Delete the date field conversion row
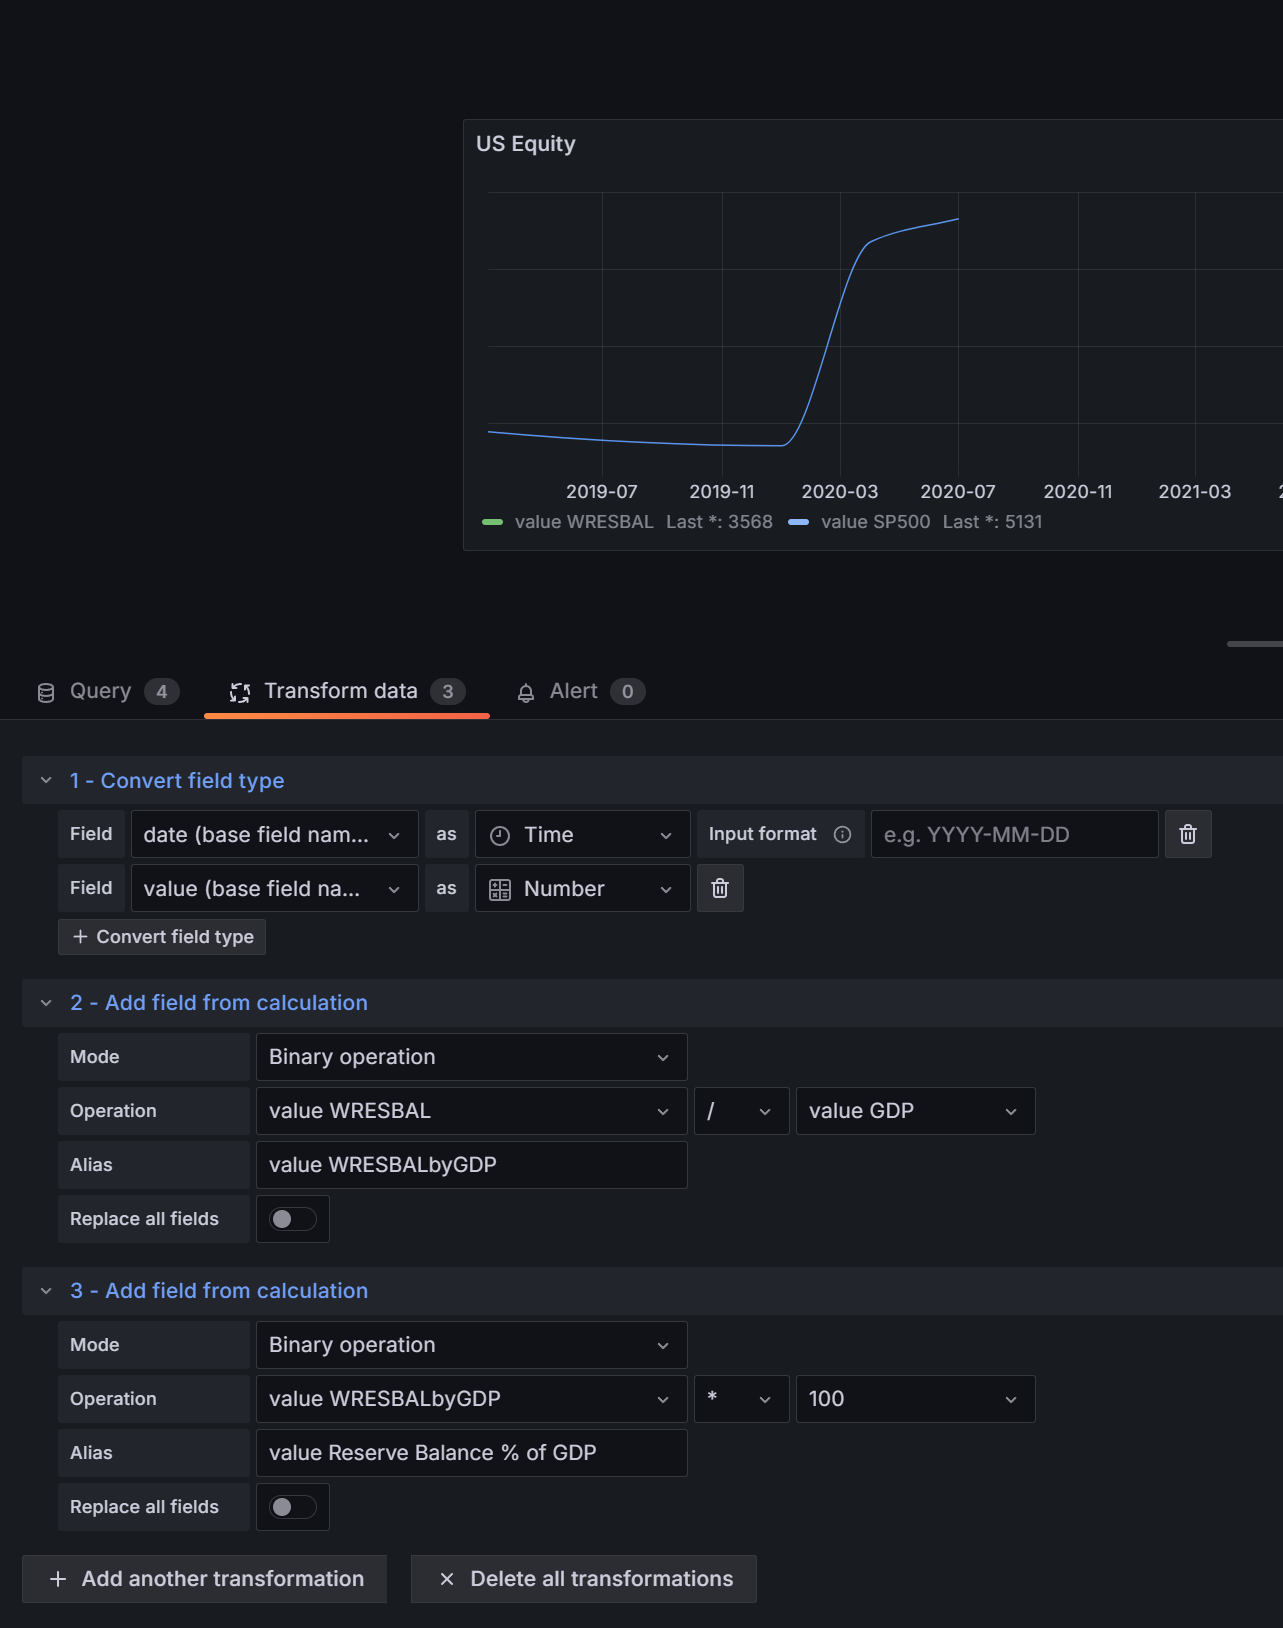This screenshot has height=1628, width=1283. (x=1188, y=834)
